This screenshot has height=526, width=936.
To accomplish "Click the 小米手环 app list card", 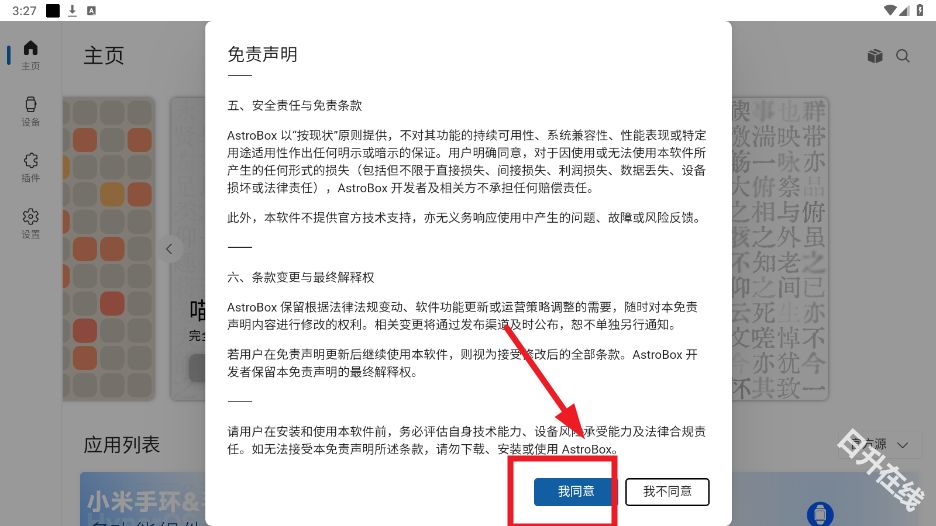I will (143, 499).
